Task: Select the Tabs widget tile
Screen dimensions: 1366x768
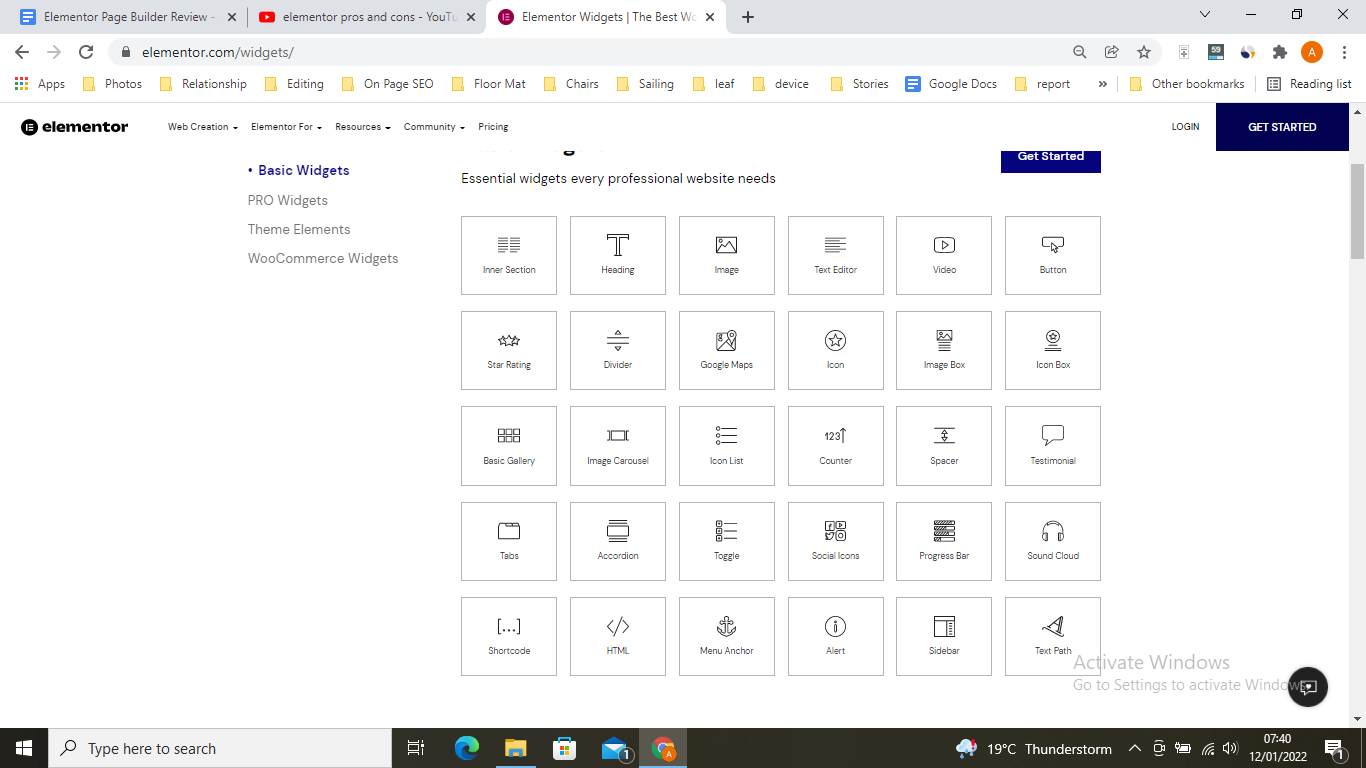Action: click(x=509, y=541)
